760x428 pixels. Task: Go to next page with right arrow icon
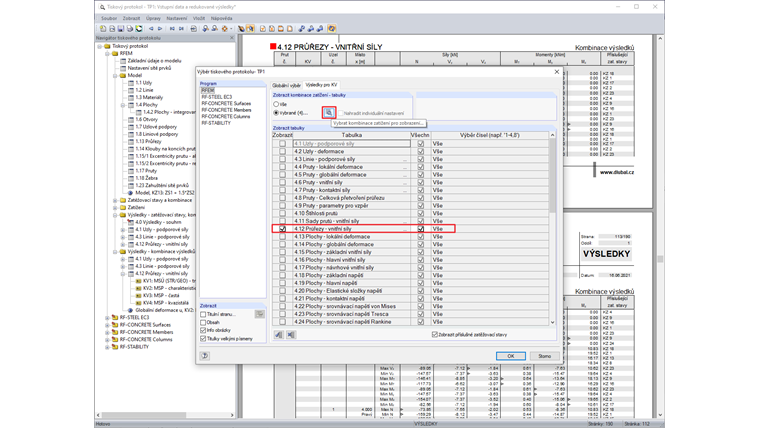pos(159,29)
